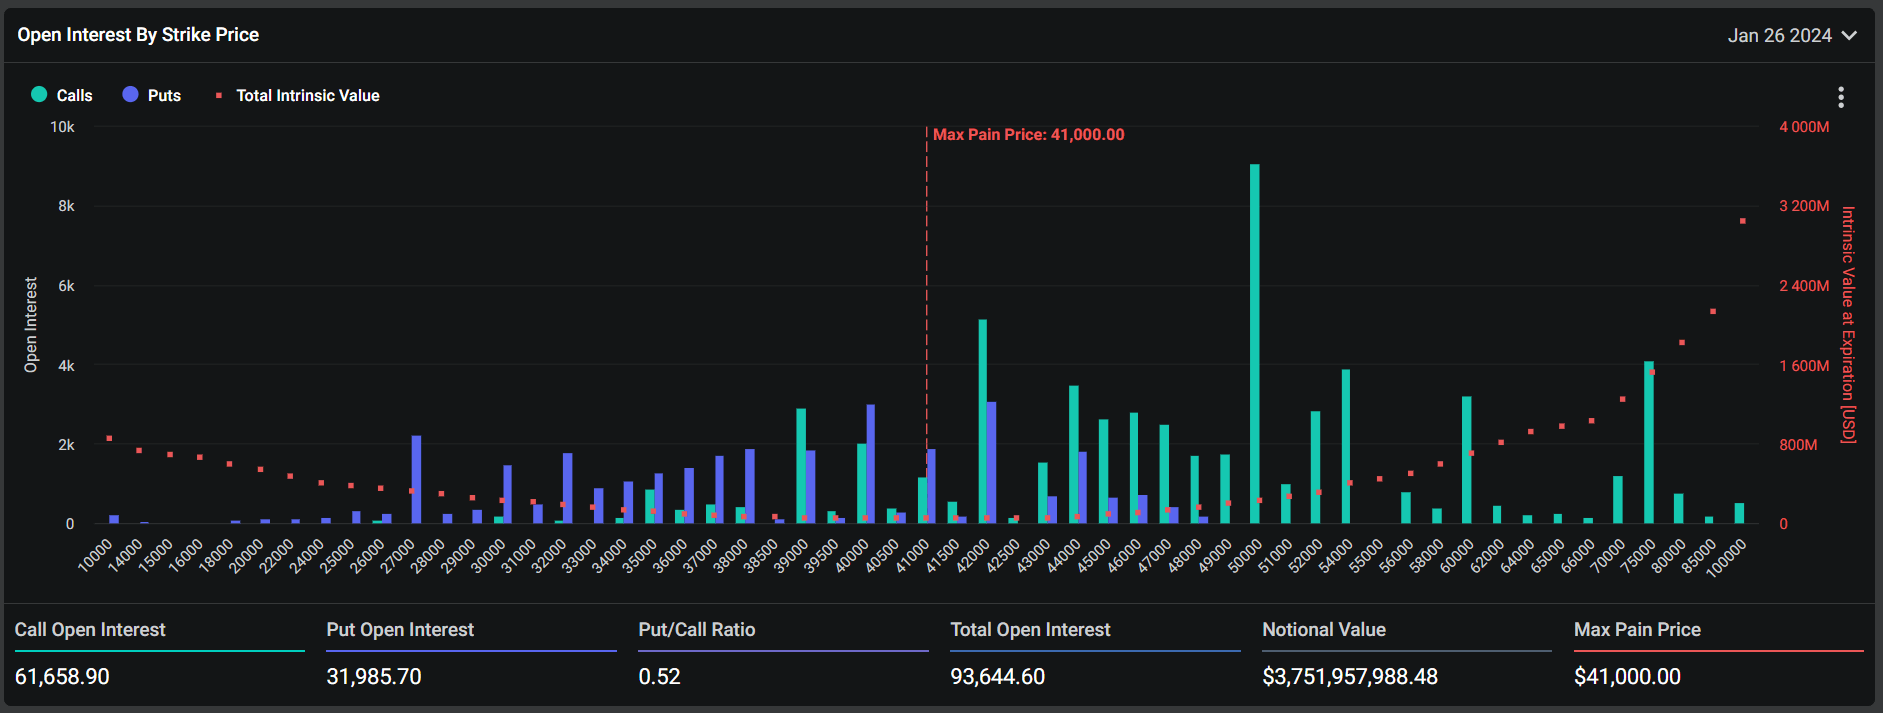The image size is (1883, 713).
Task: Click the Total Open Interest value 93,644.60
Action: 997,677
